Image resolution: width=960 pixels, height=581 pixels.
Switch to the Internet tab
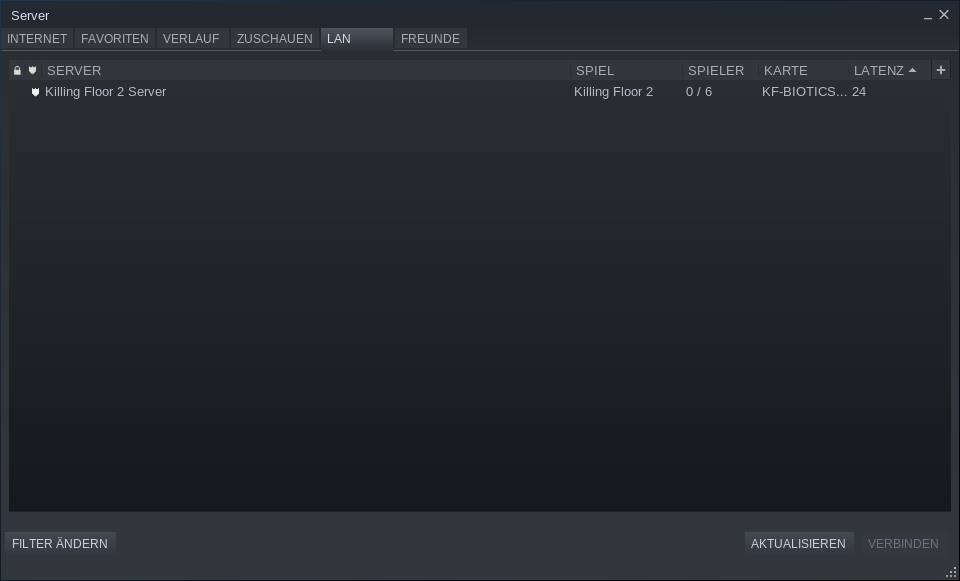click(37, 39)
